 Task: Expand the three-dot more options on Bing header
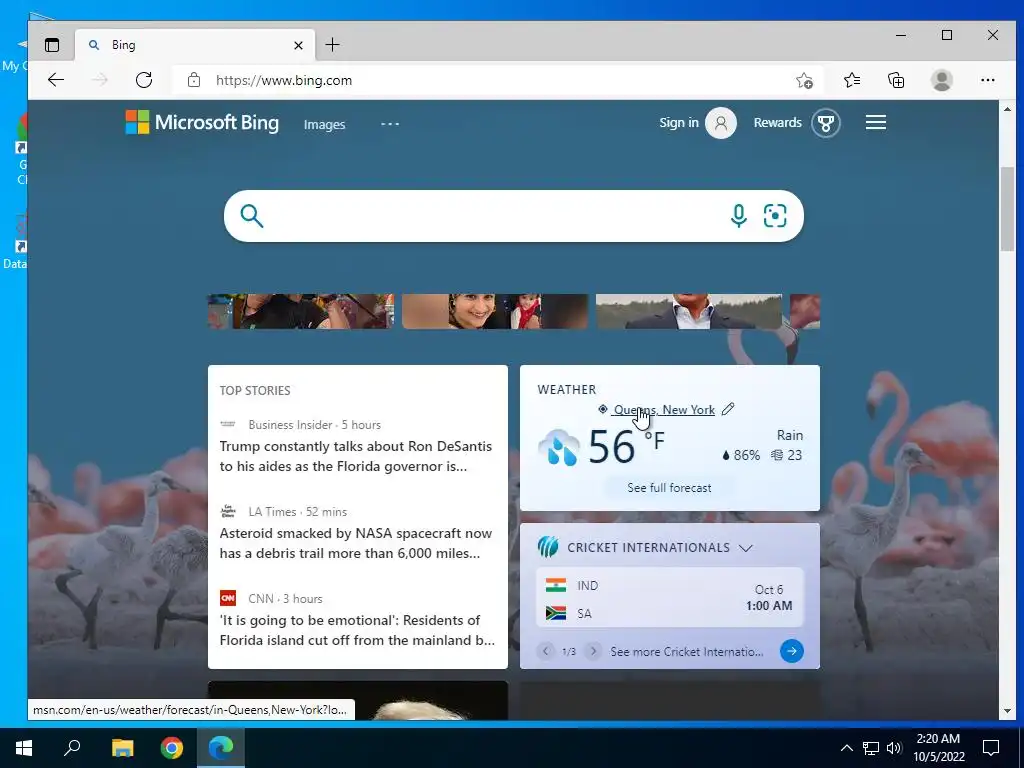tap(390, 124)
